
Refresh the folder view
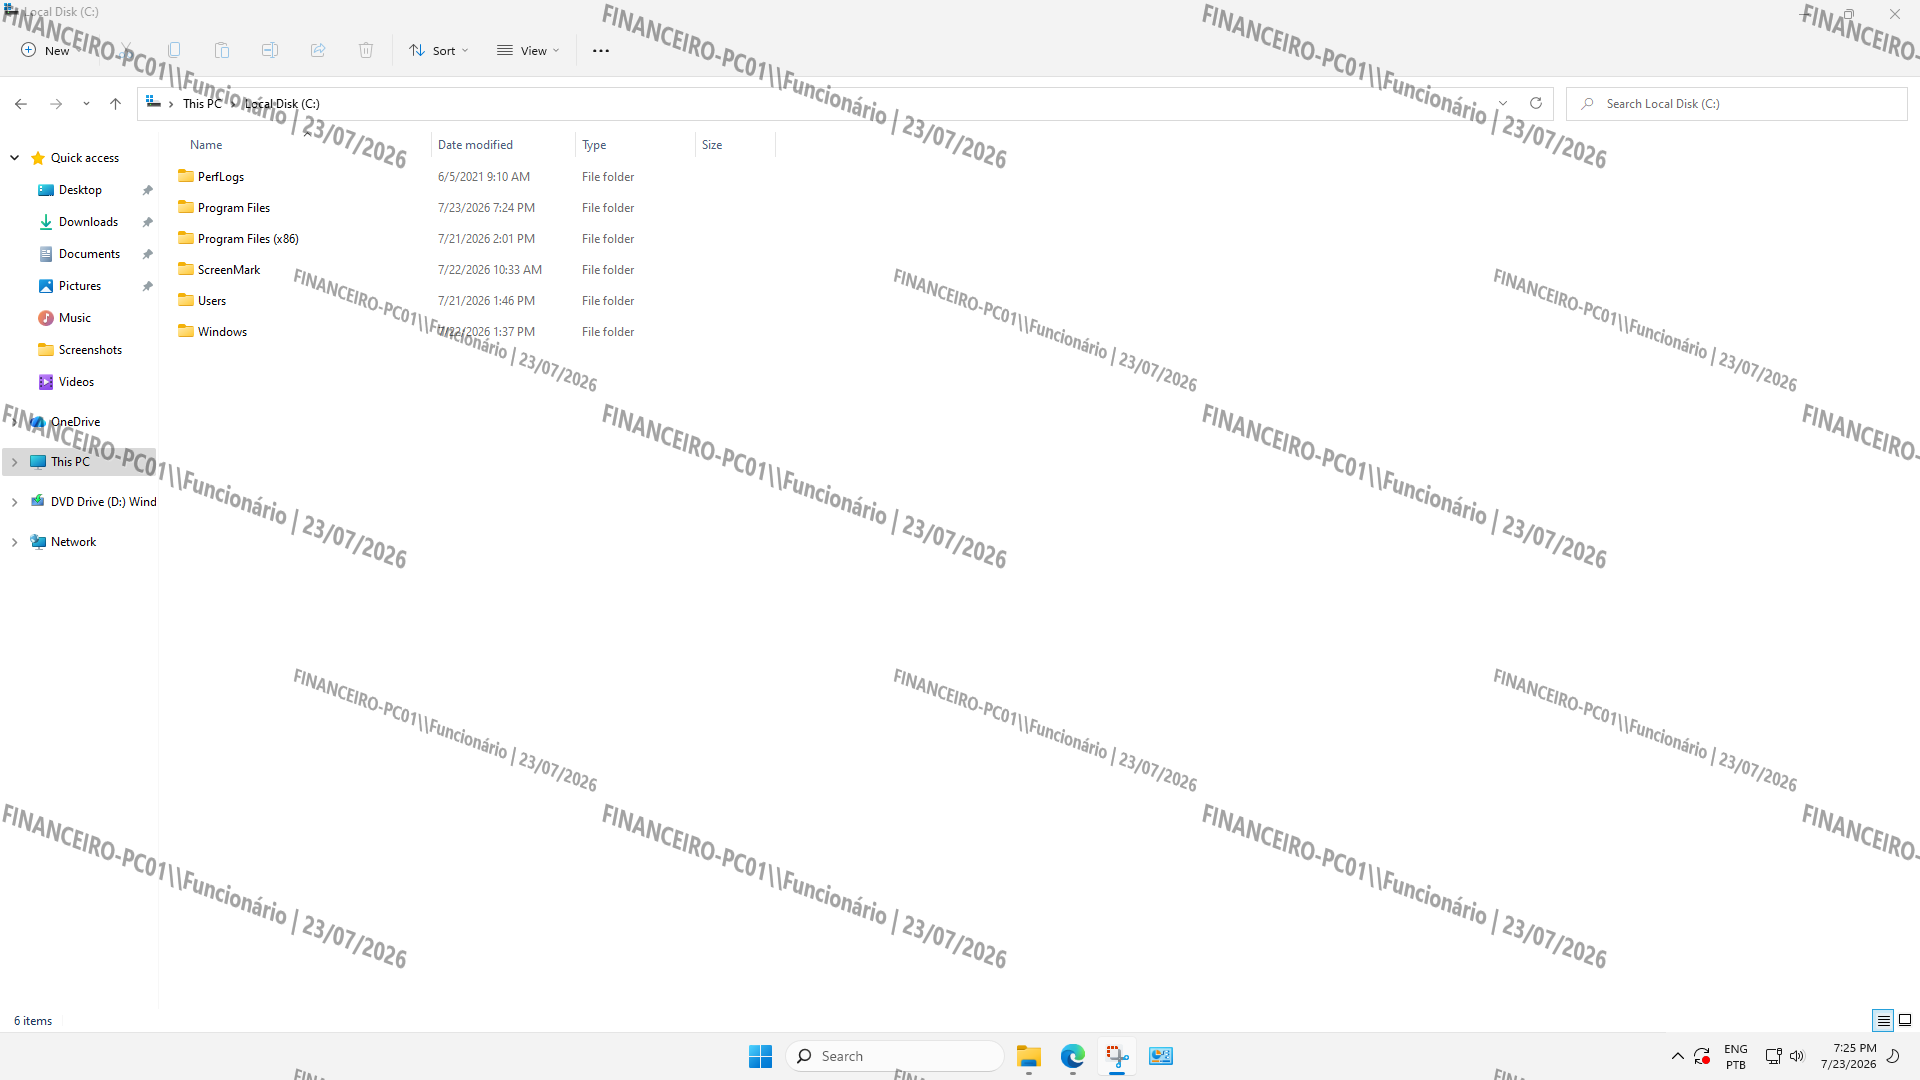click(1536, 104)
